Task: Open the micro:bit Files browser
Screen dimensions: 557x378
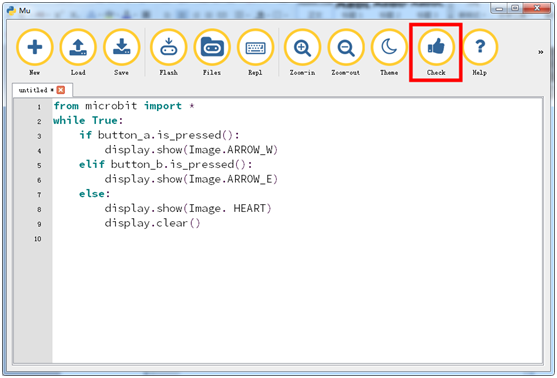Action: click(x=212, y=47)
